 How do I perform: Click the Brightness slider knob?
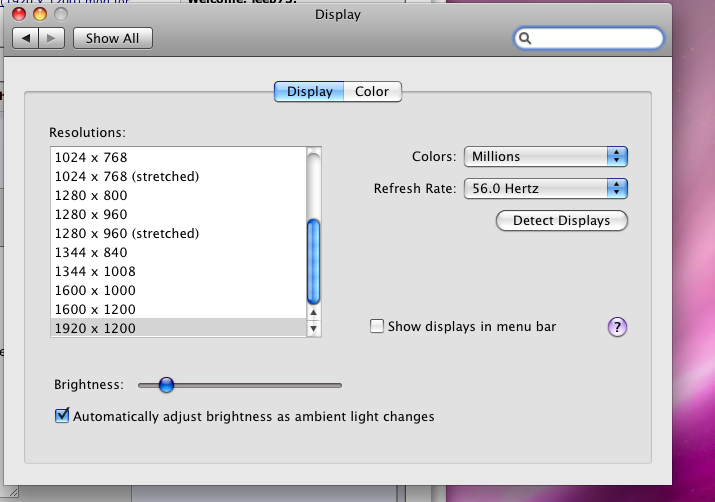click(x=166, y=384)
